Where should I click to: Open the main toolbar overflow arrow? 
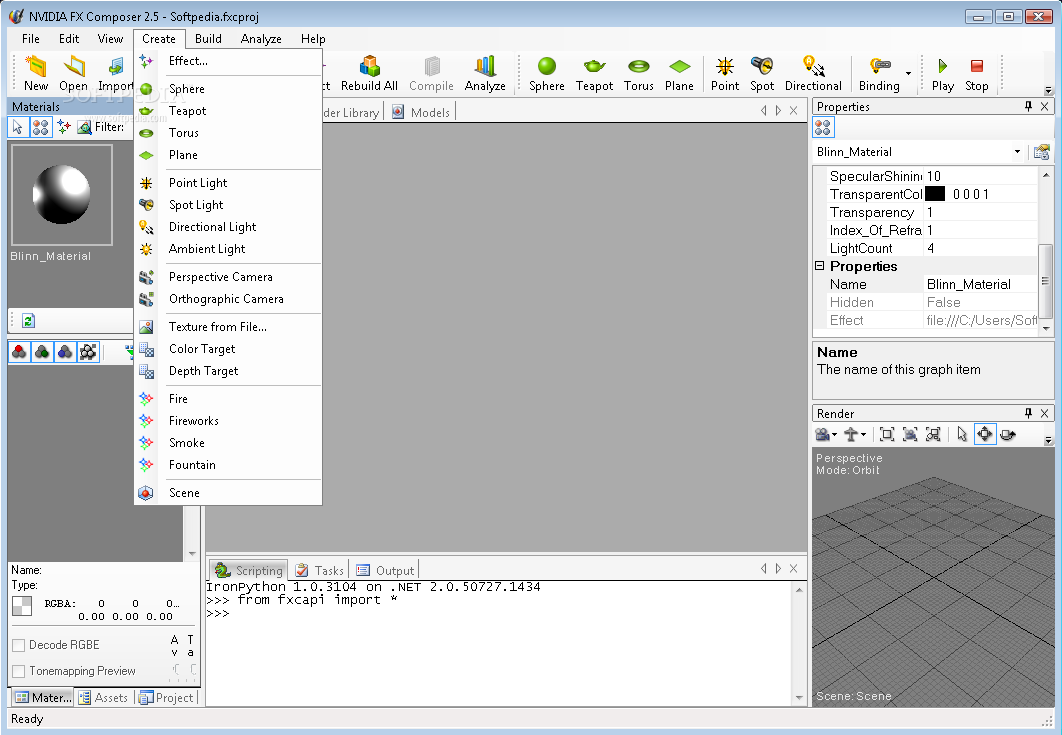tap(1048, 89)
